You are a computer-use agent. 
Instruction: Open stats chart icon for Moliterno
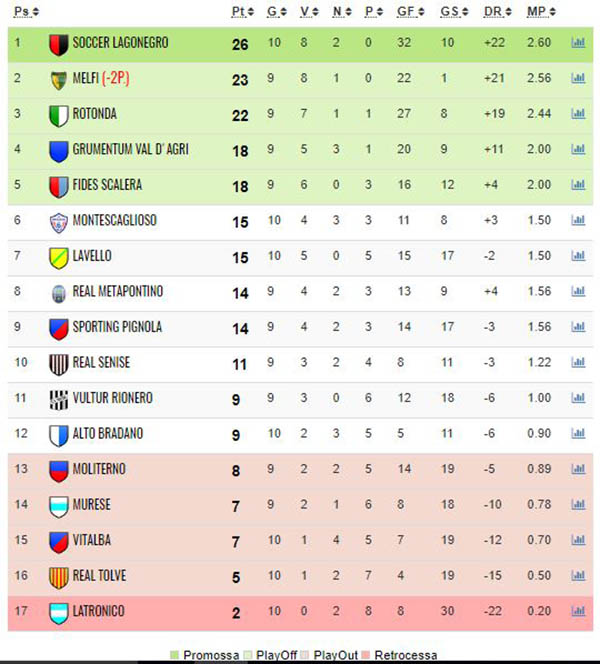578,469
